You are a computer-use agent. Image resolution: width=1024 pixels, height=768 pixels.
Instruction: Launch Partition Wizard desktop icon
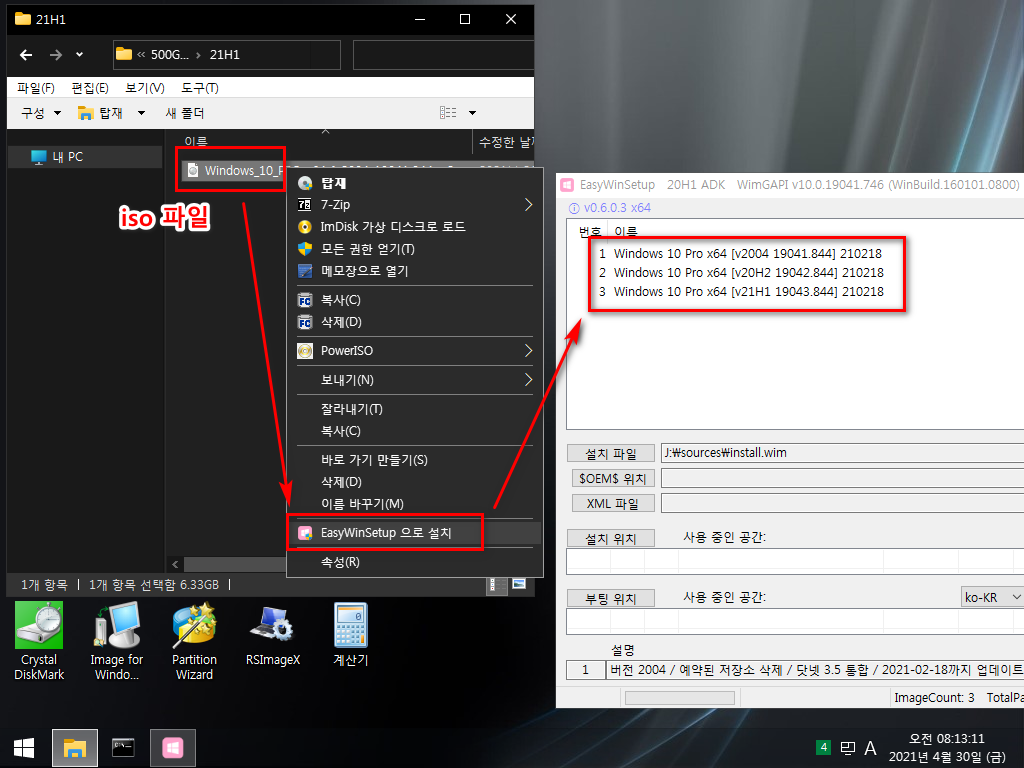point(194,641)
